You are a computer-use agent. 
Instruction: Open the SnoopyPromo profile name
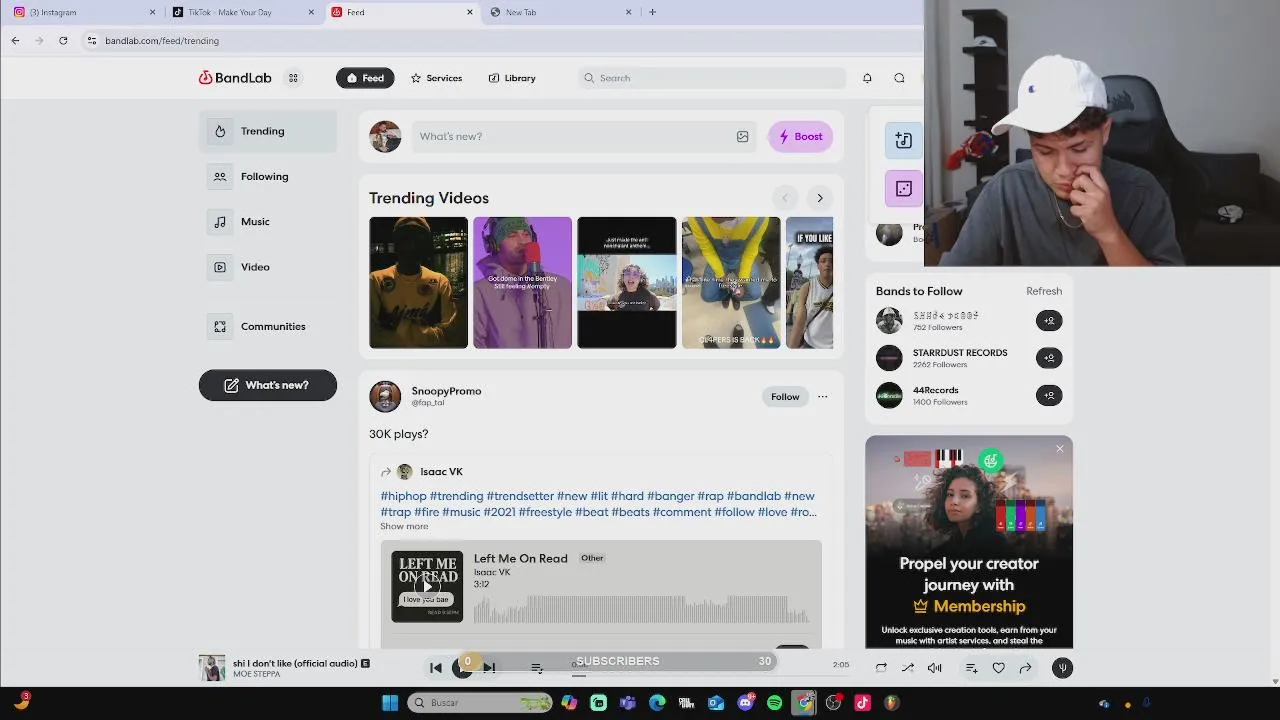pos(446,391)
